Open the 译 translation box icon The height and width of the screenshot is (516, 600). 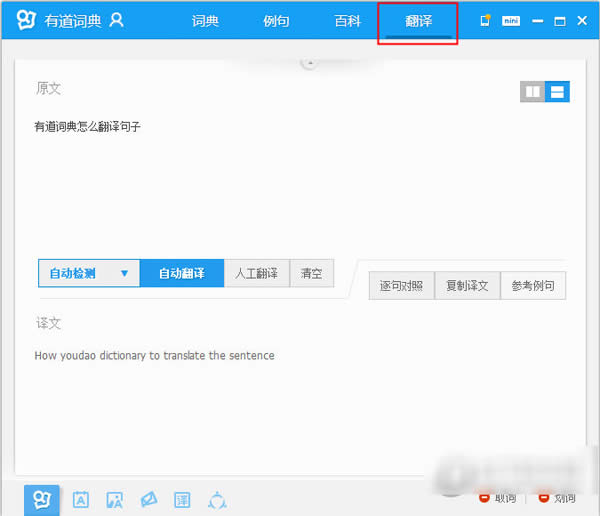(x=182, y=500)
